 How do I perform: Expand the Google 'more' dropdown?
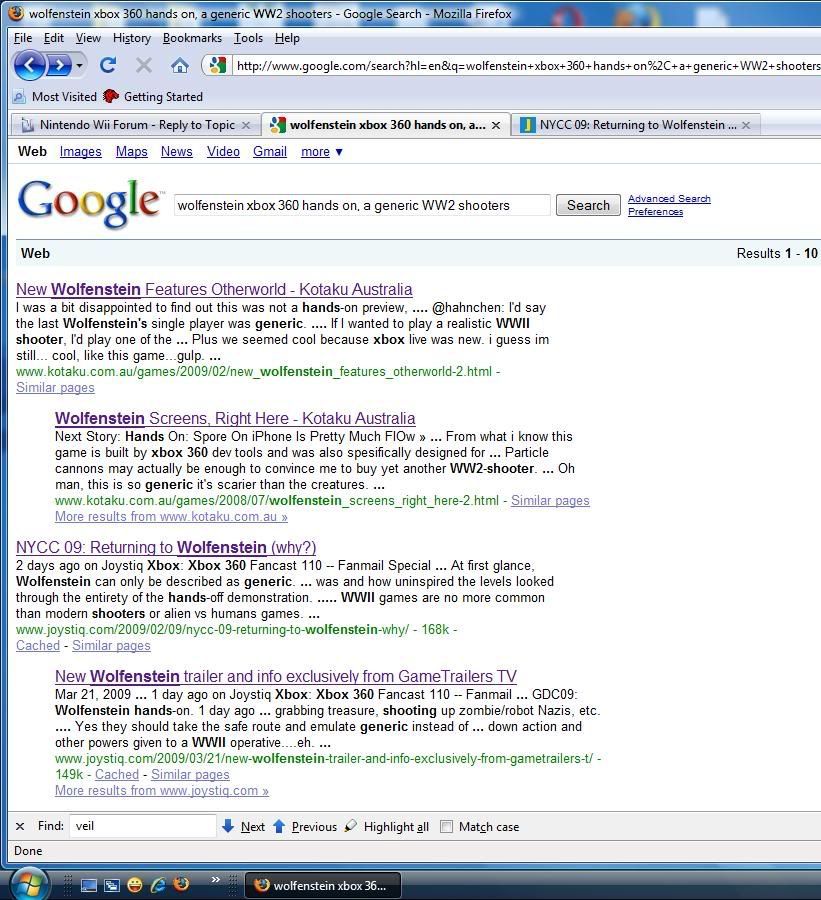pyautogui.click(x=322, y=152)
